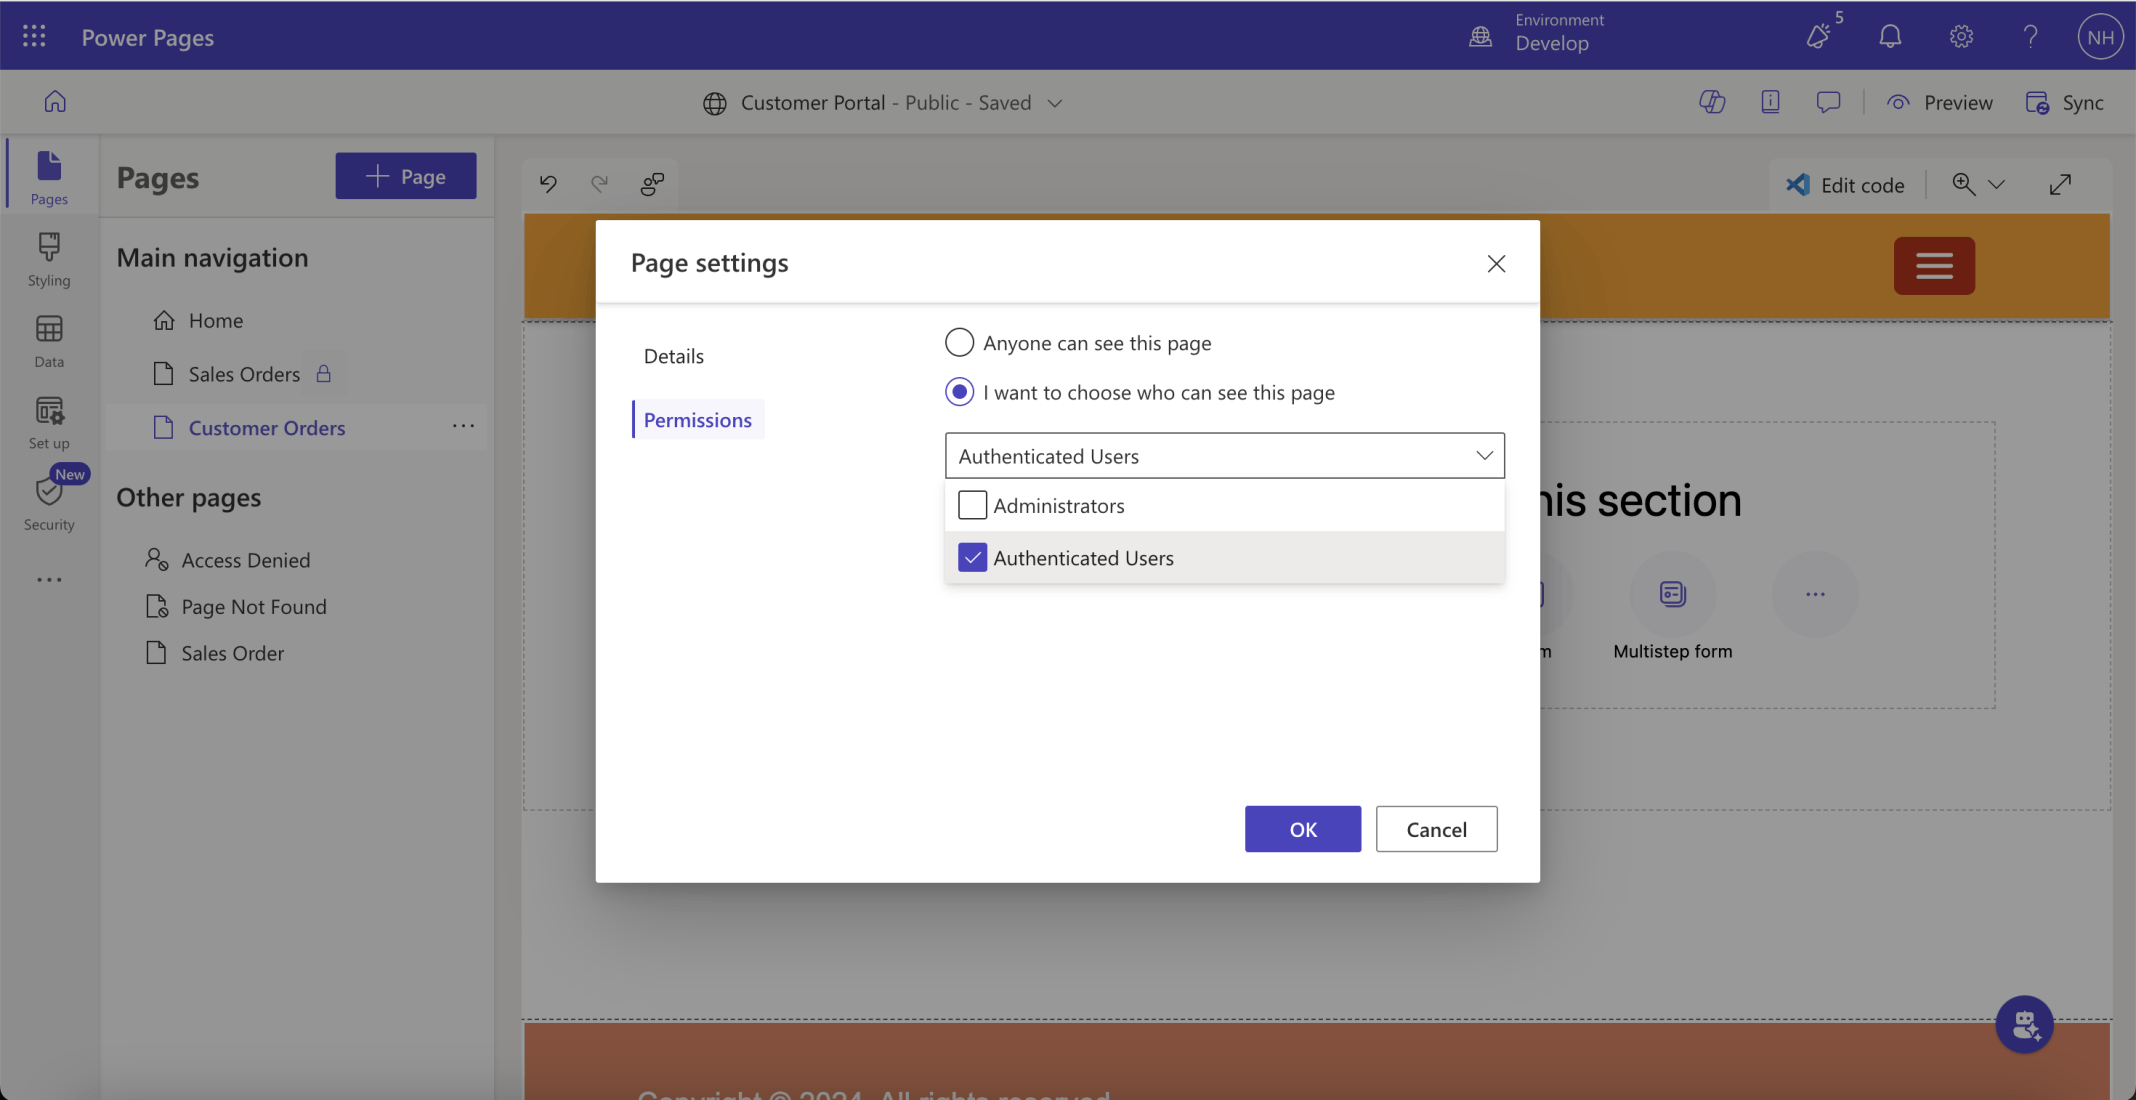
Task: Select 'Anyone can see this page' option
Action: point(959,343)
